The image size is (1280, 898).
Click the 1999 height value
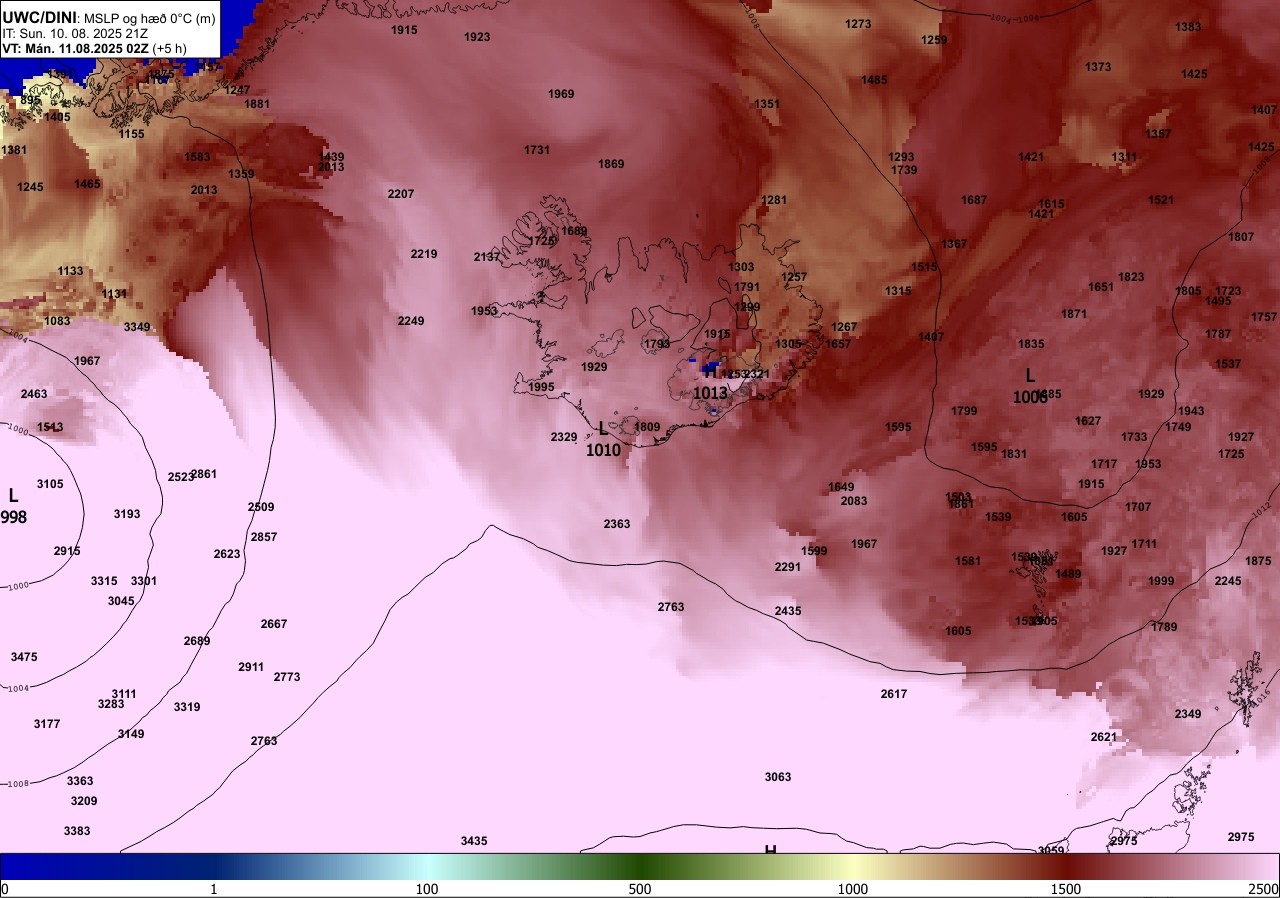tap(1161, 581)
